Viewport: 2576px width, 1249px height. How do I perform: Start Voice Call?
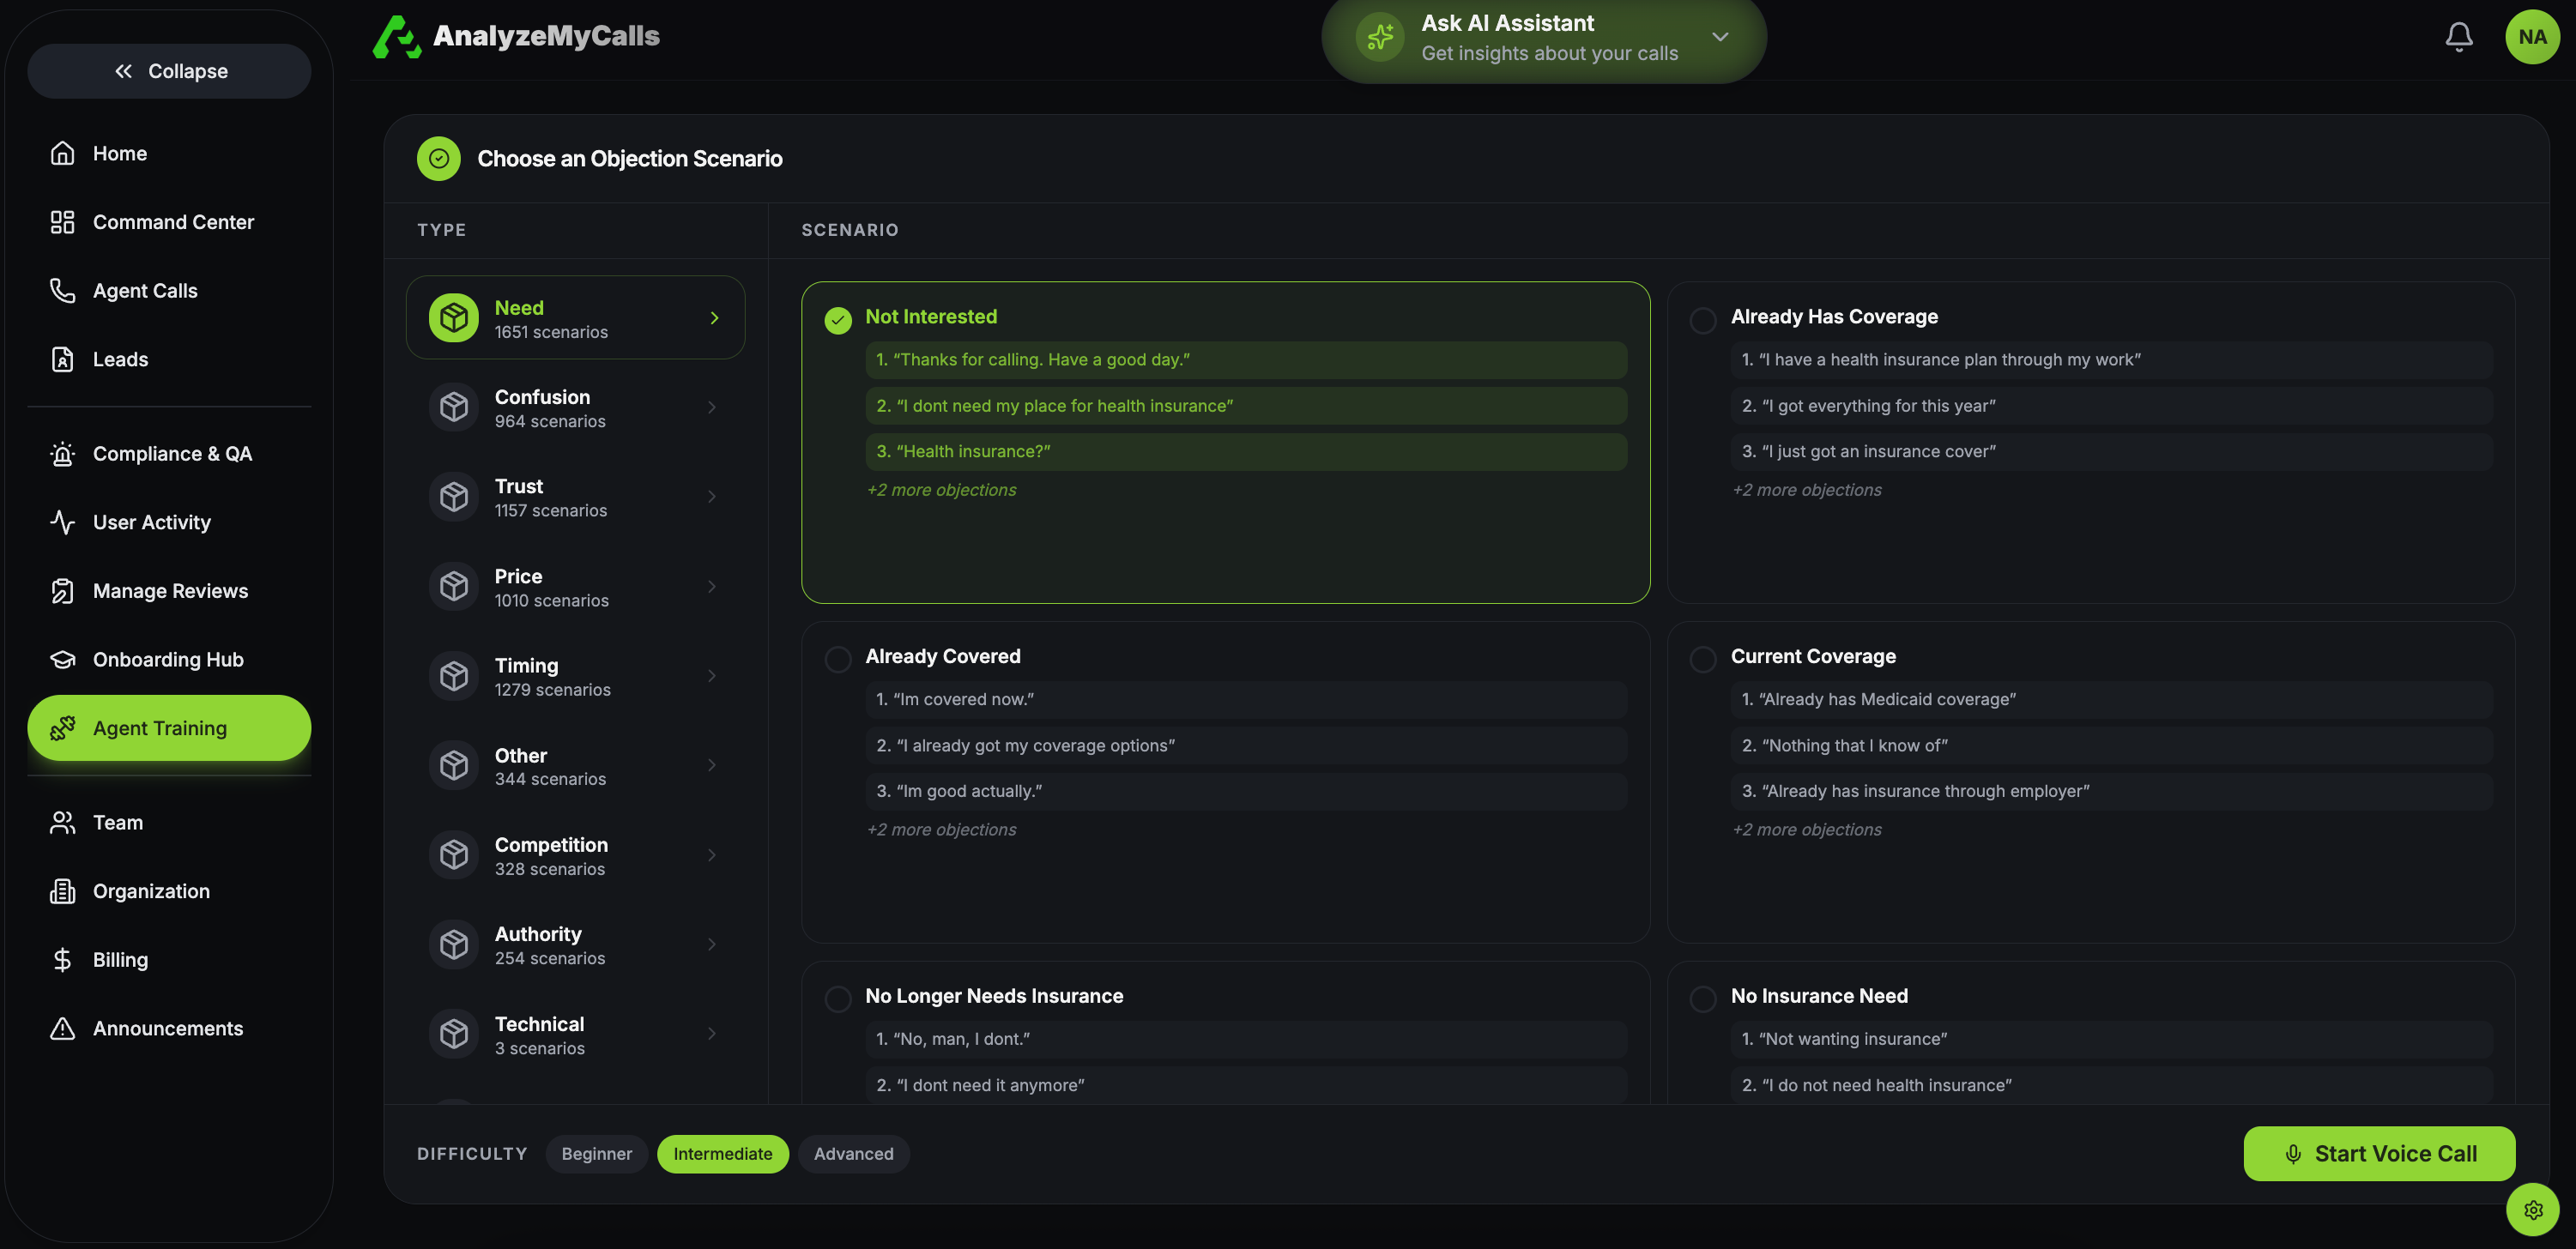[x=2378, y=1153]
